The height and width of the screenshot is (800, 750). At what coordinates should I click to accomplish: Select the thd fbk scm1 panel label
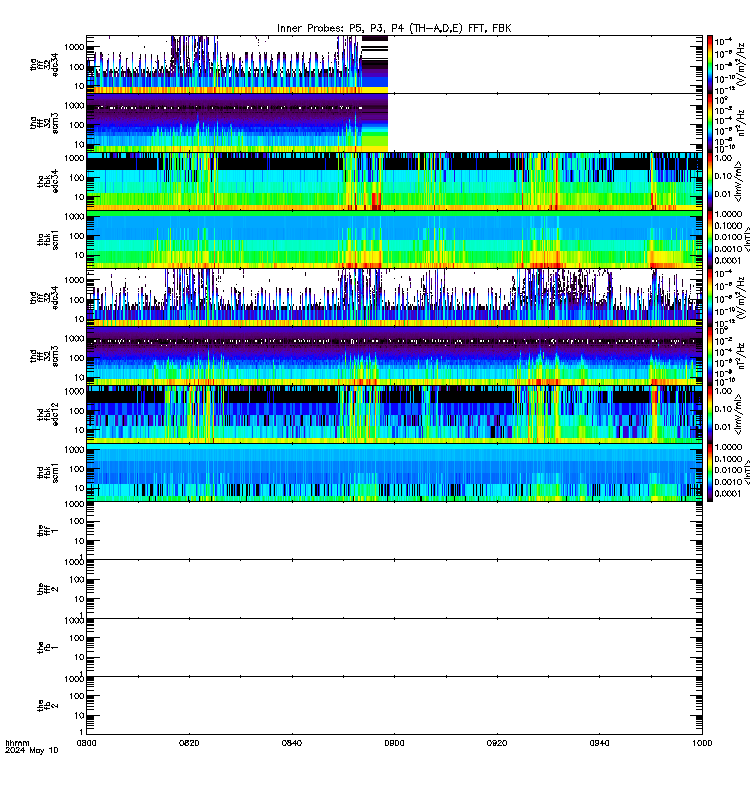point(48,472)
